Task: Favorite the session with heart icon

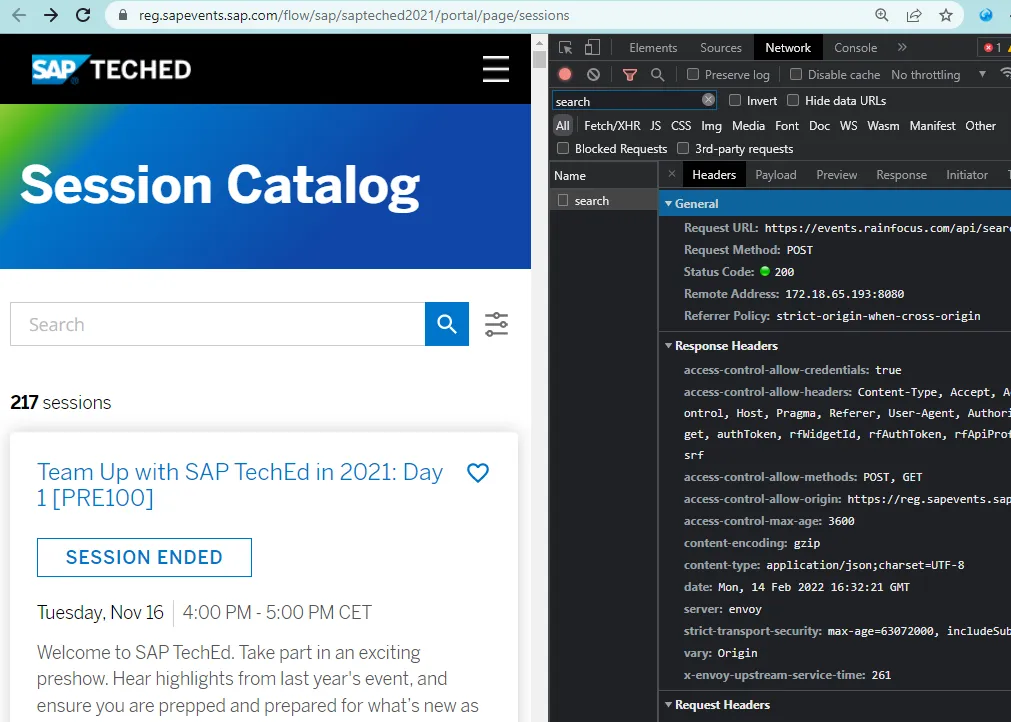Action: [478, 473]
